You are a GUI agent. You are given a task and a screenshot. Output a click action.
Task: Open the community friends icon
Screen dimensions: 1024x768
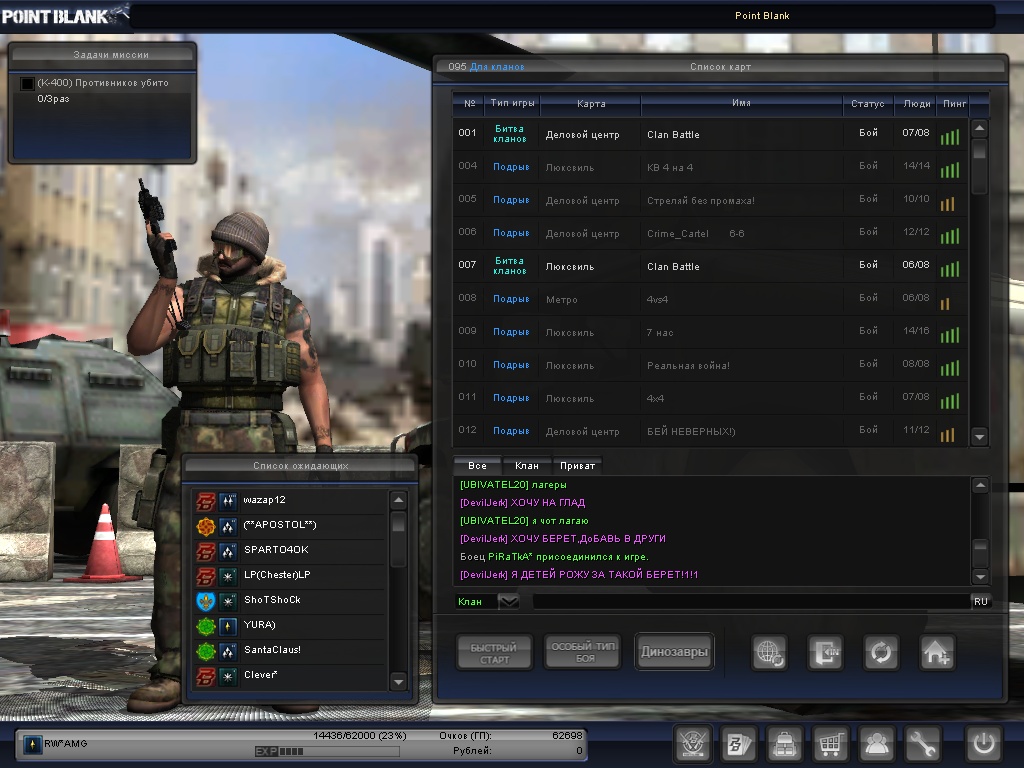coord(877,744)
